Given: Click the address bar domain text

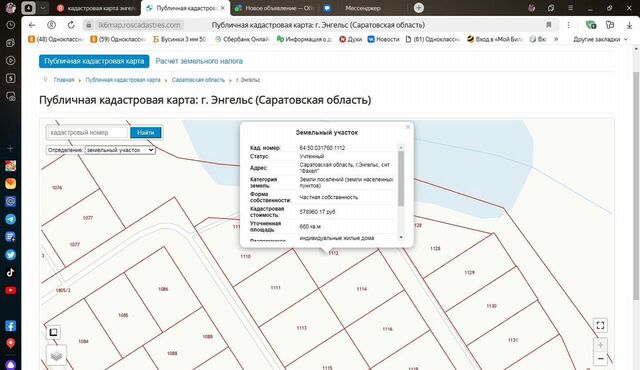Looking at the screenshot, I should (140, 25).
